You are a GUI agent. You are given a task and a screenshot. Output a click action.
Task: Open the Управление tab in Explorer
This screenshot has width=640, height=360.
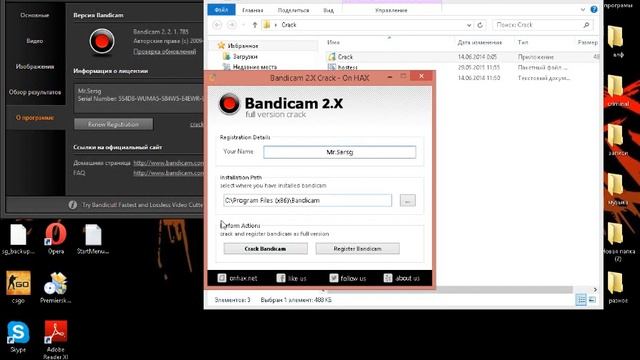pyautogui.click(x=391, y=10)
